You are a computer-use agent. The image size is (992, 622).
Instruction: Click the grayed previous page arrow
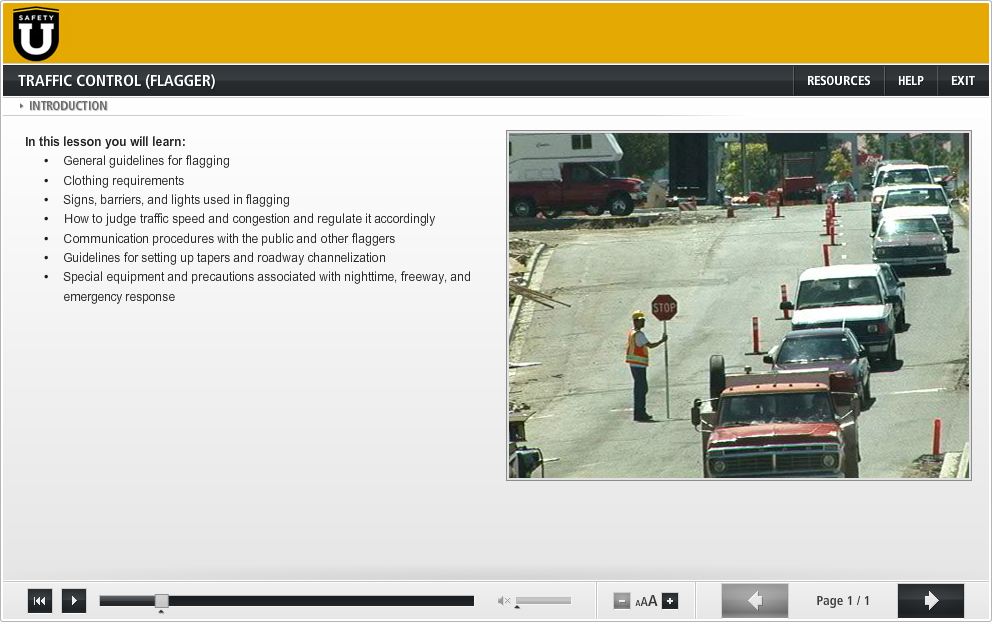pyautogui.click(x=754, y=600)
